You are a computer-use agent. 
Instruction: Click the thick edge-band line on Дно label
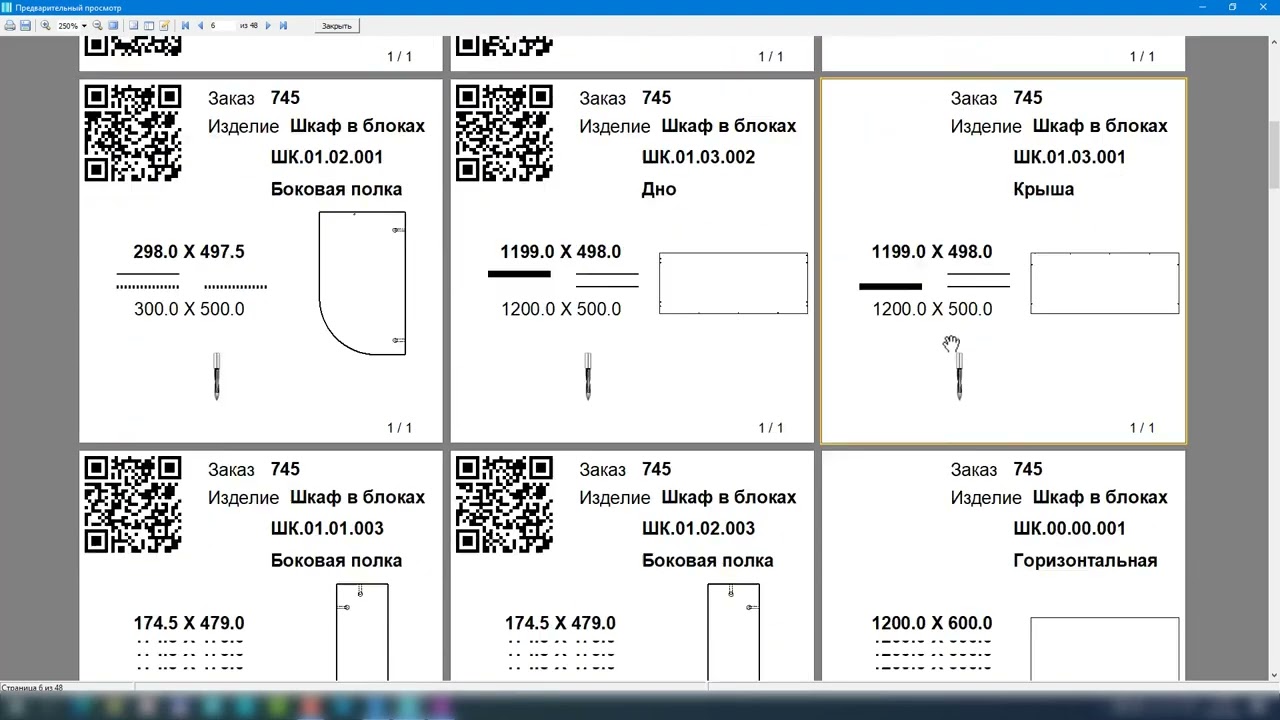point(519,274)
